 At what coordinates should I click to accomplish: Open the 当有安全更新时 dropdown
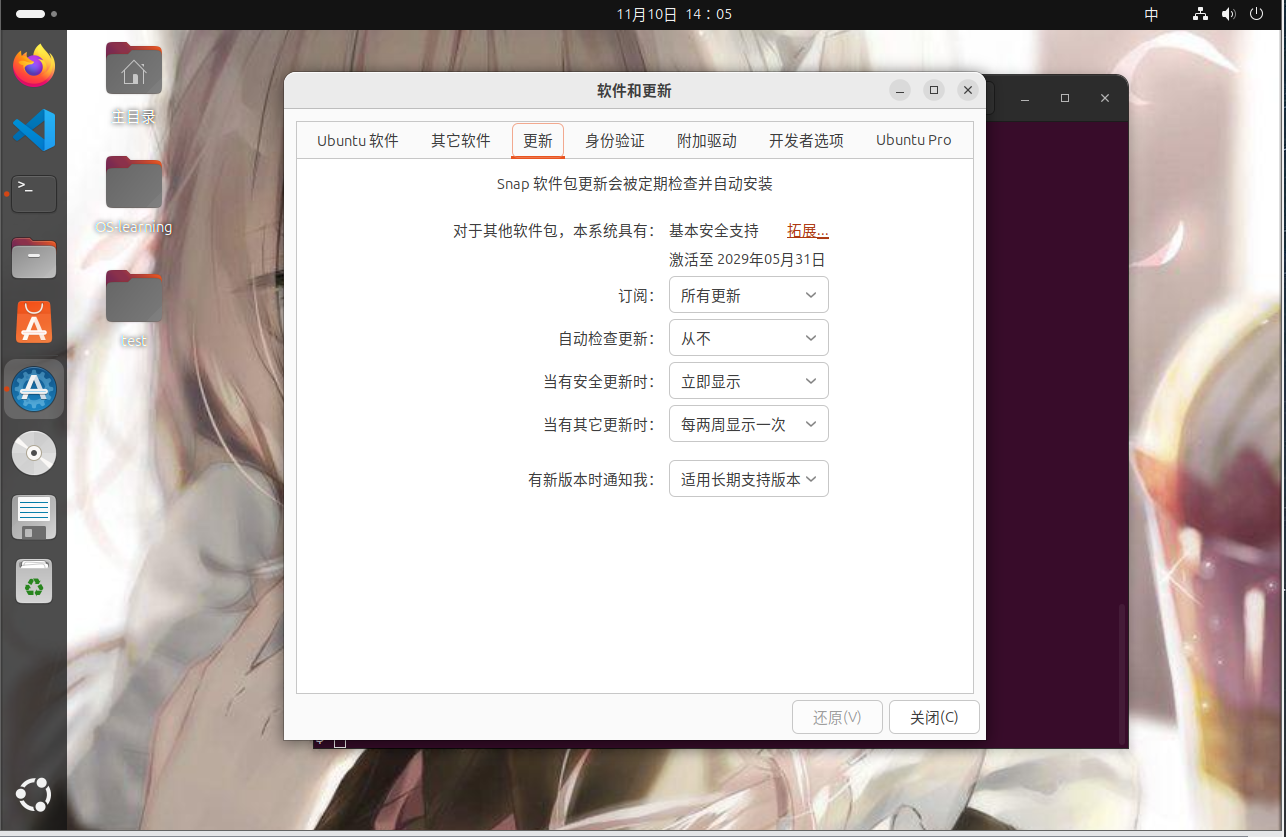(749, 381)
